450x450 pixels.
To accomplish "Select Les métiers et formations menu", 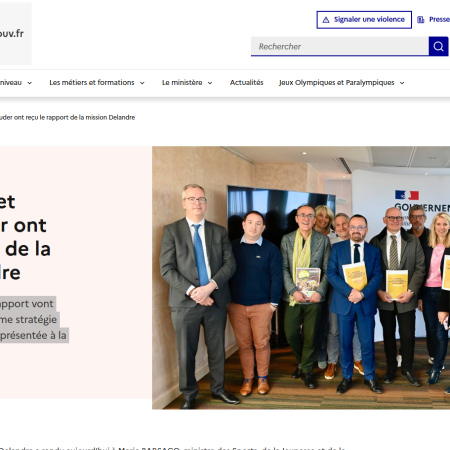I will click(92, 82).
